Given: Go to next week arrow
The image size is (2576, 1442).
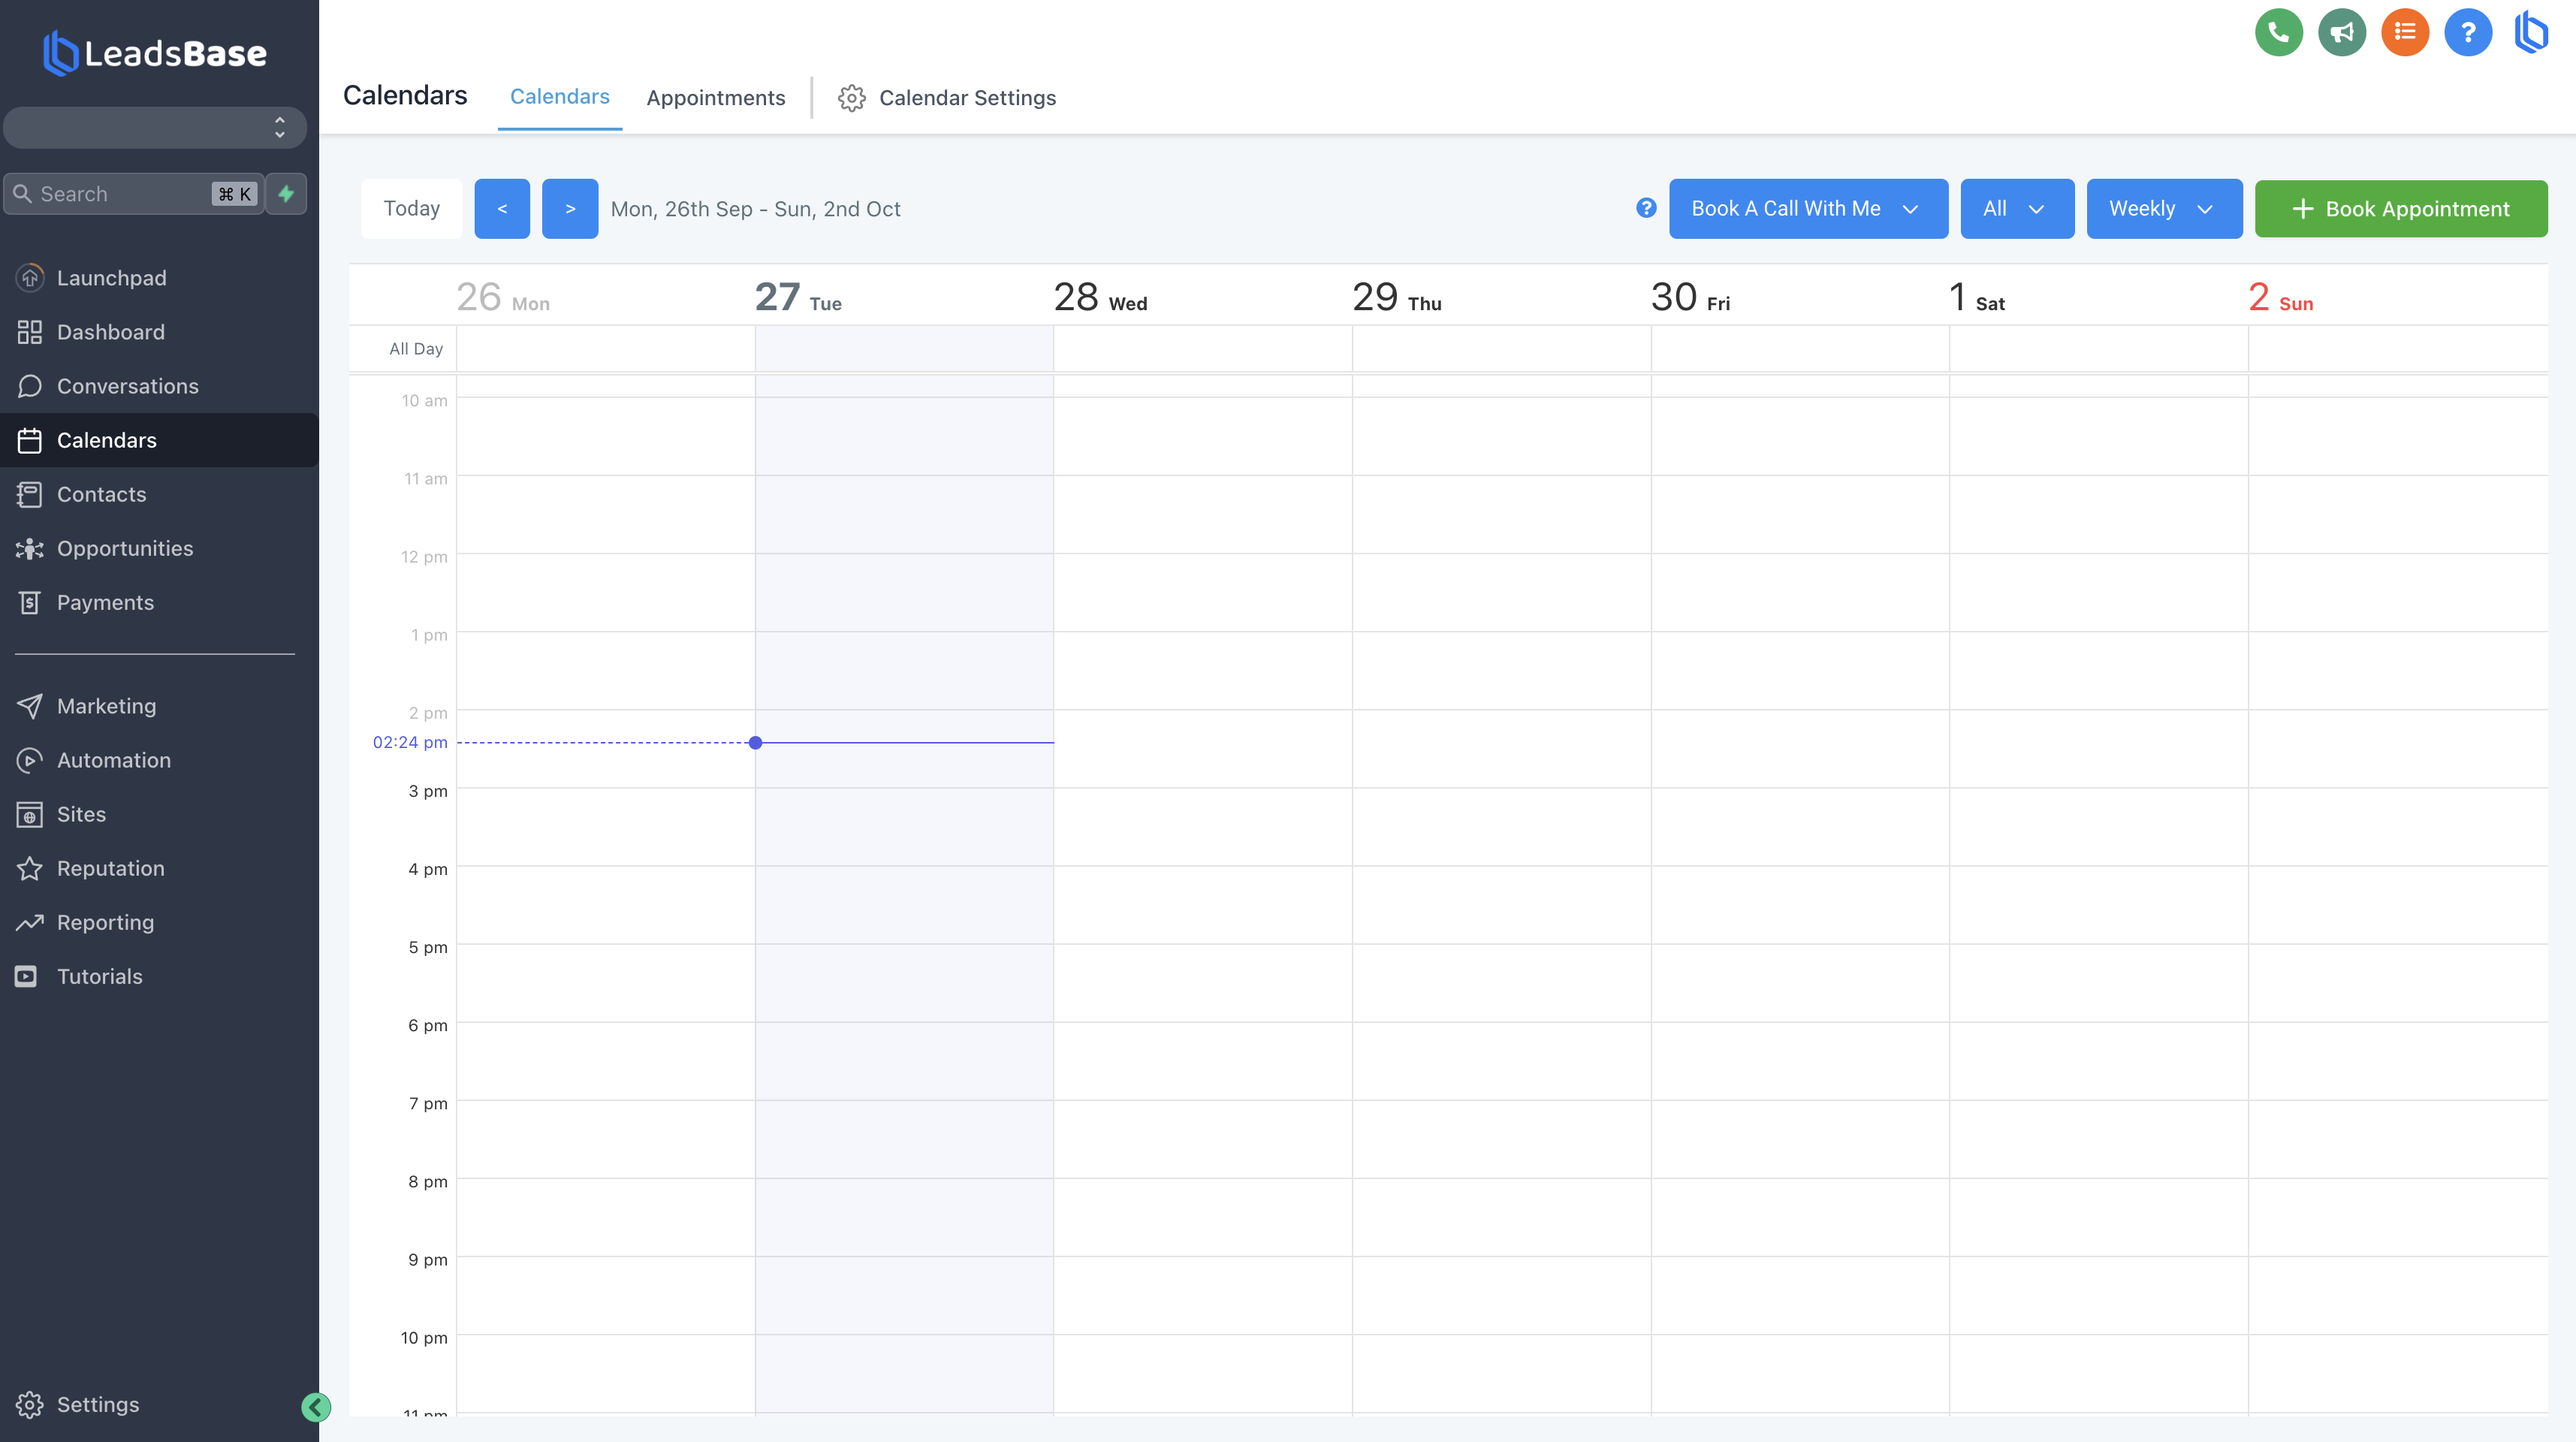Looking at the screenshot, I should pos(569,209).
